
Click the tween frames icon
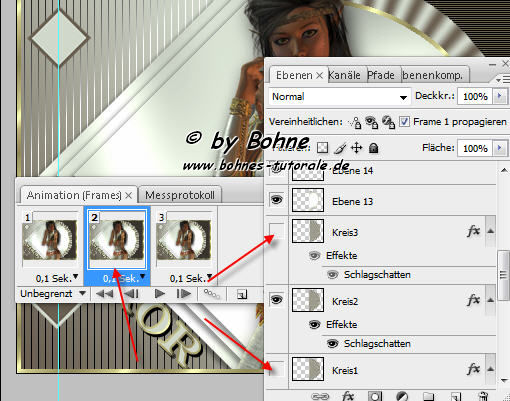(212, 294)
